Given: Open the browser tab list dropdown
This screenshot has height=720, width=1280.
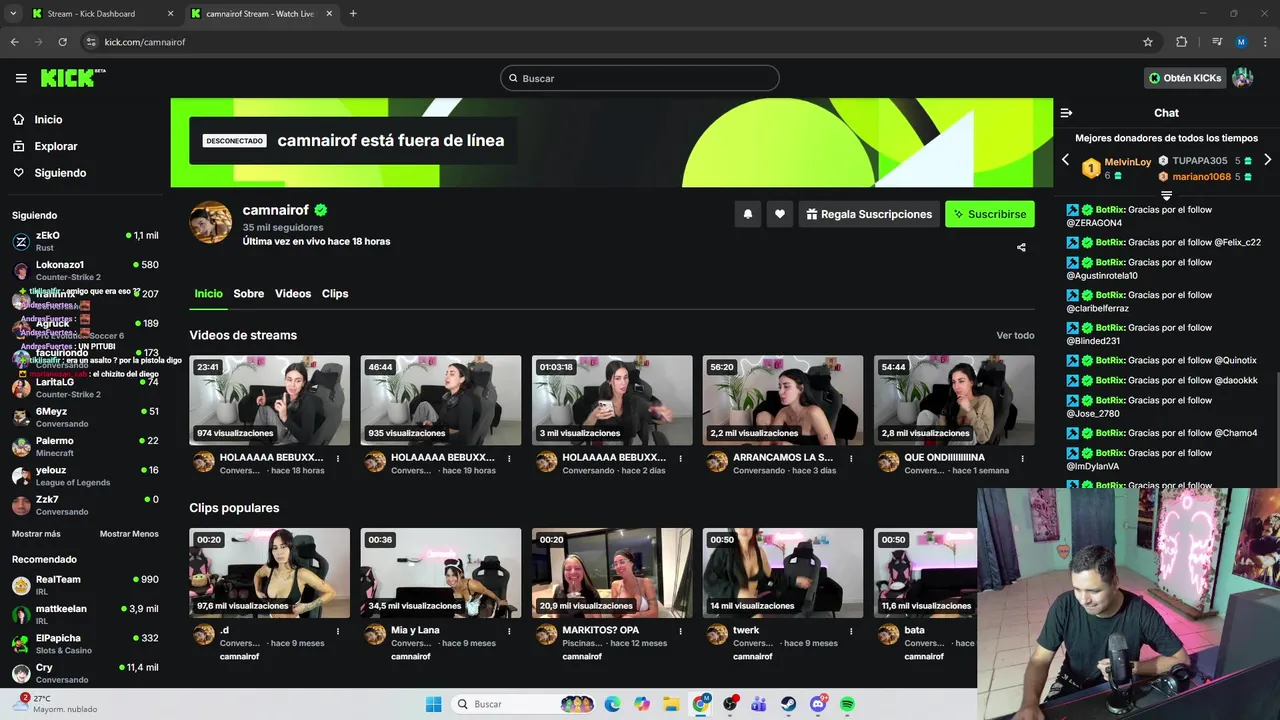Looking at the screenshot, I should (13, 14).
